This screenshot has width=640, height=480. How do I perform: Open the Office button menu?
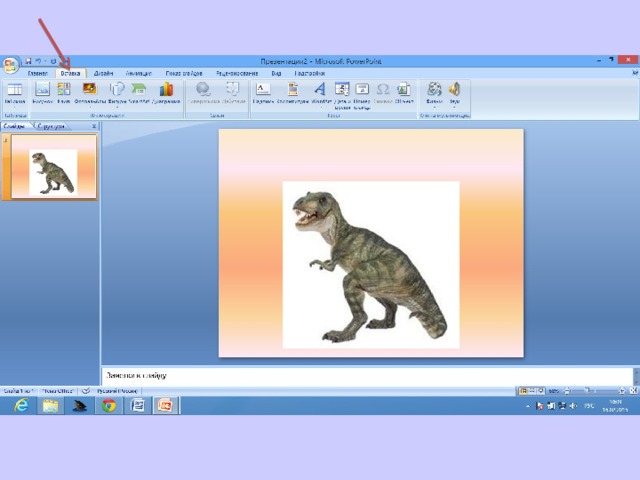pyautogui.click(x=10, y=65)
